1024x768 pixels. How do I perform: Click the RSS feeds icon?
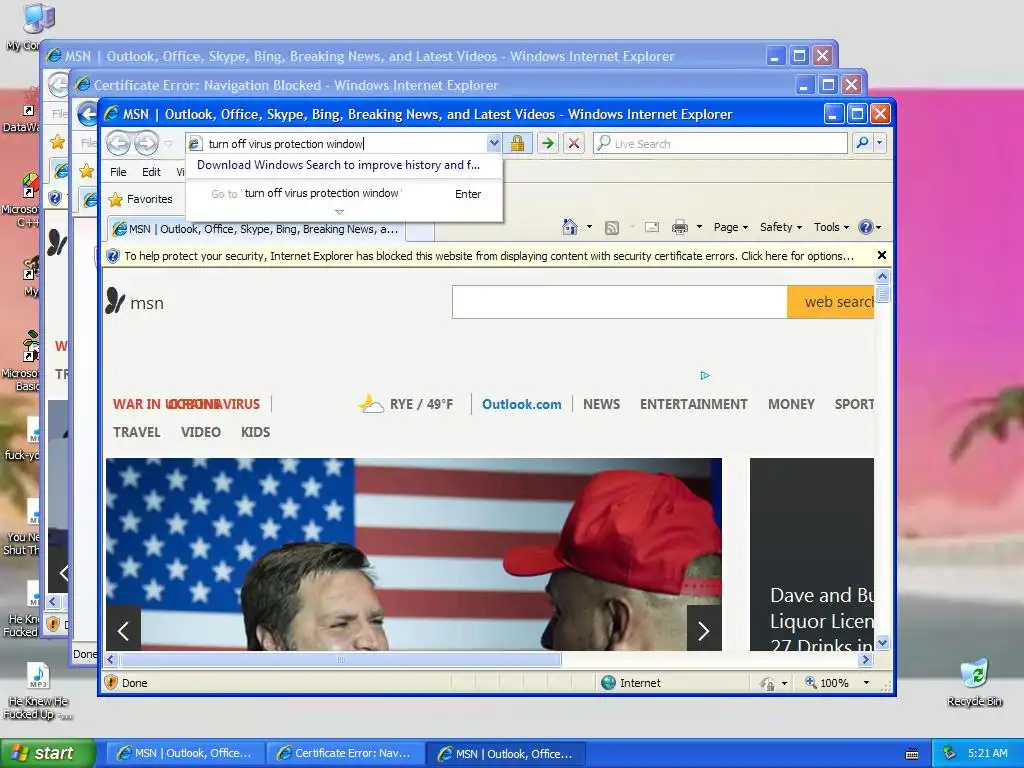click(612, 227)
